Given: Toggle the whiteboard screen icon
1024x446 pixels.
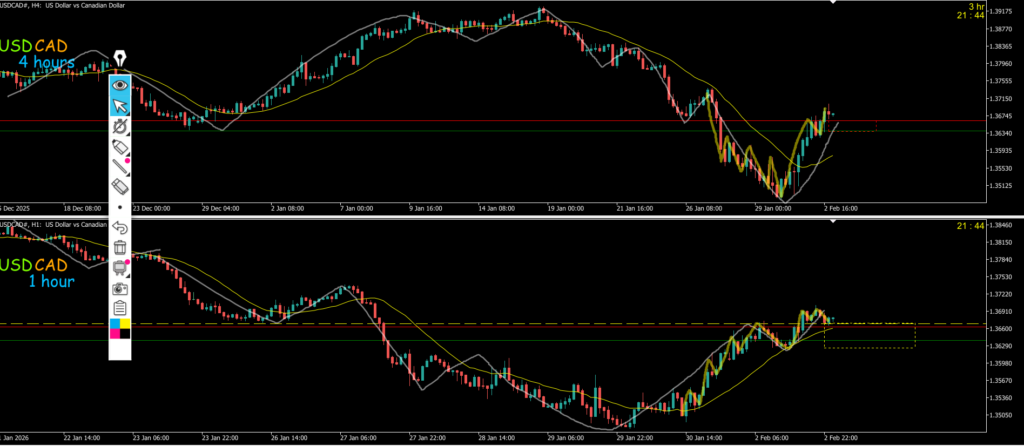Looking at the screenshot, I should tap(120, 267).
